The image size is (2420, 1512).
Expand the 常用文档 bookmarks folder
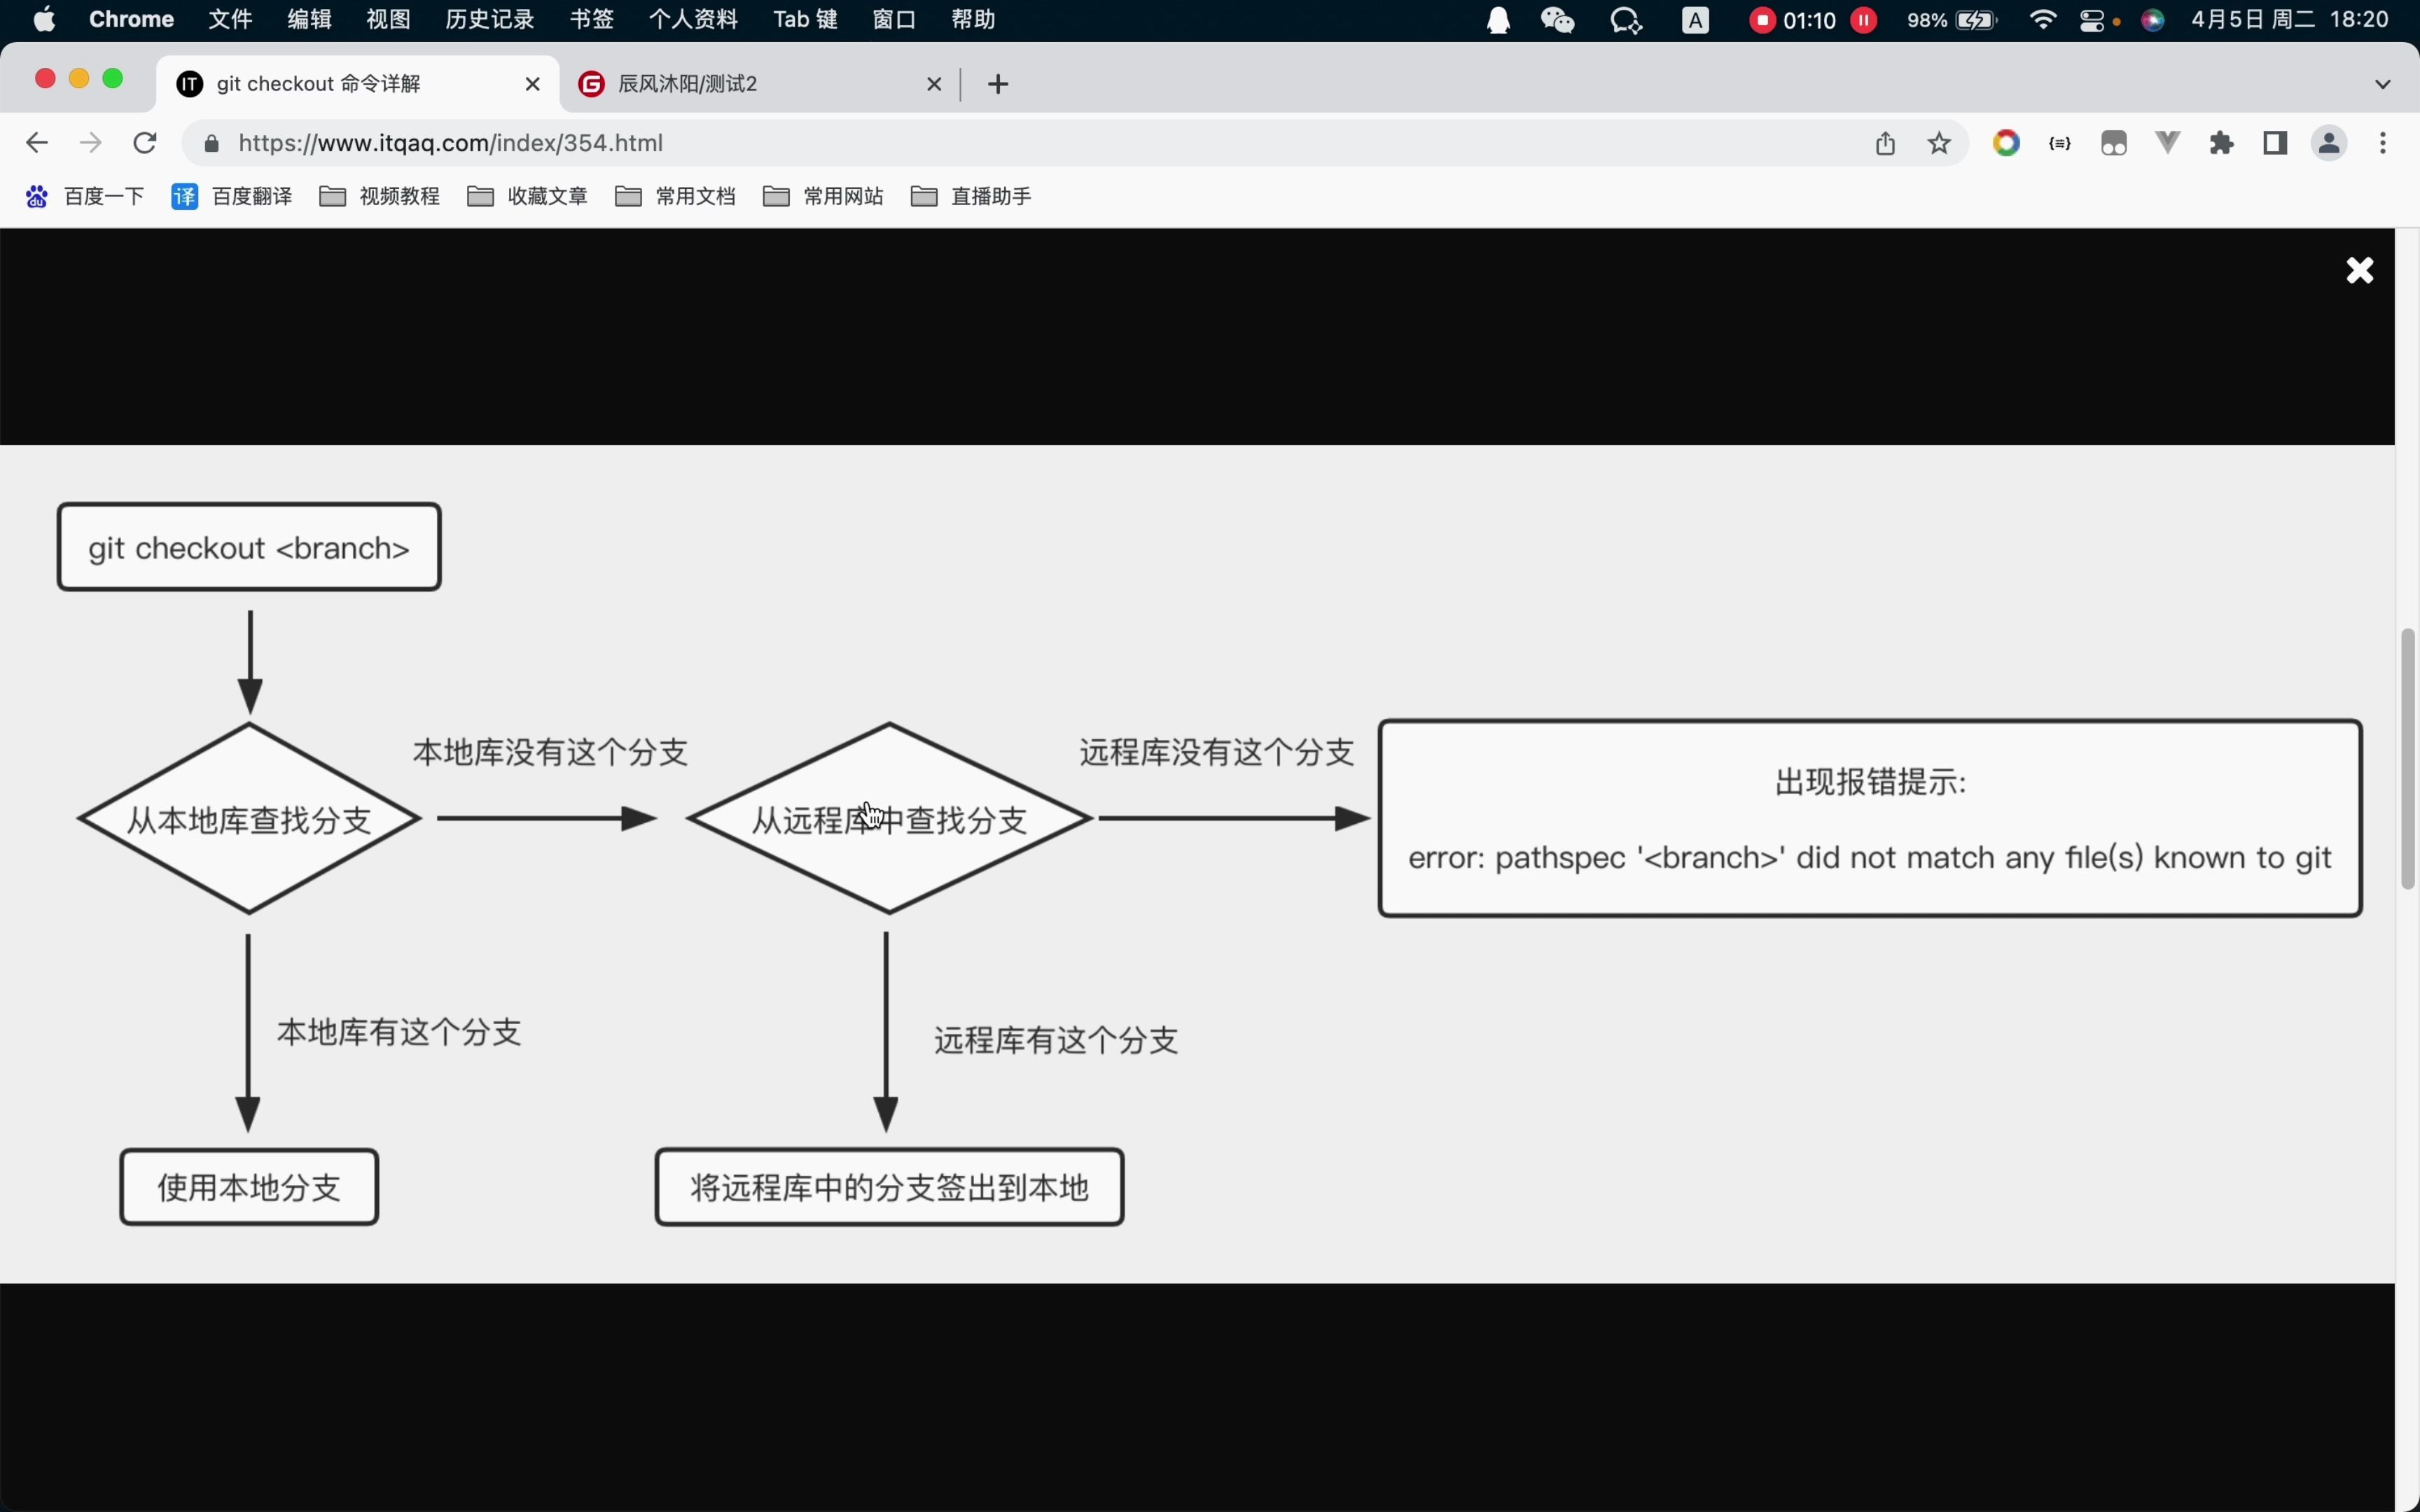point(676,196)
